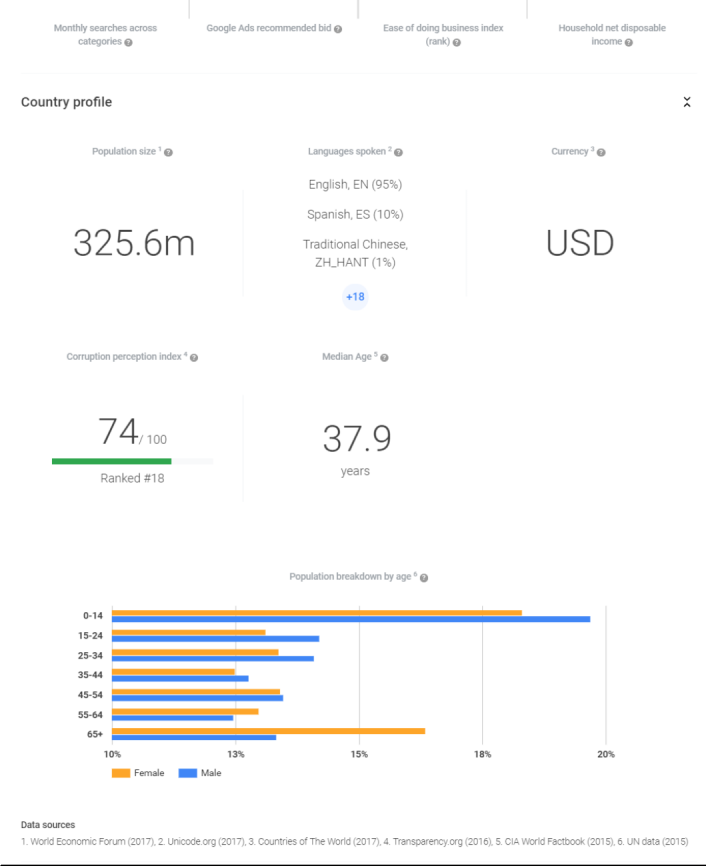Select the 325.6m population figure
The height and width of the screenshot is (866, 706).
pos(134,243)
